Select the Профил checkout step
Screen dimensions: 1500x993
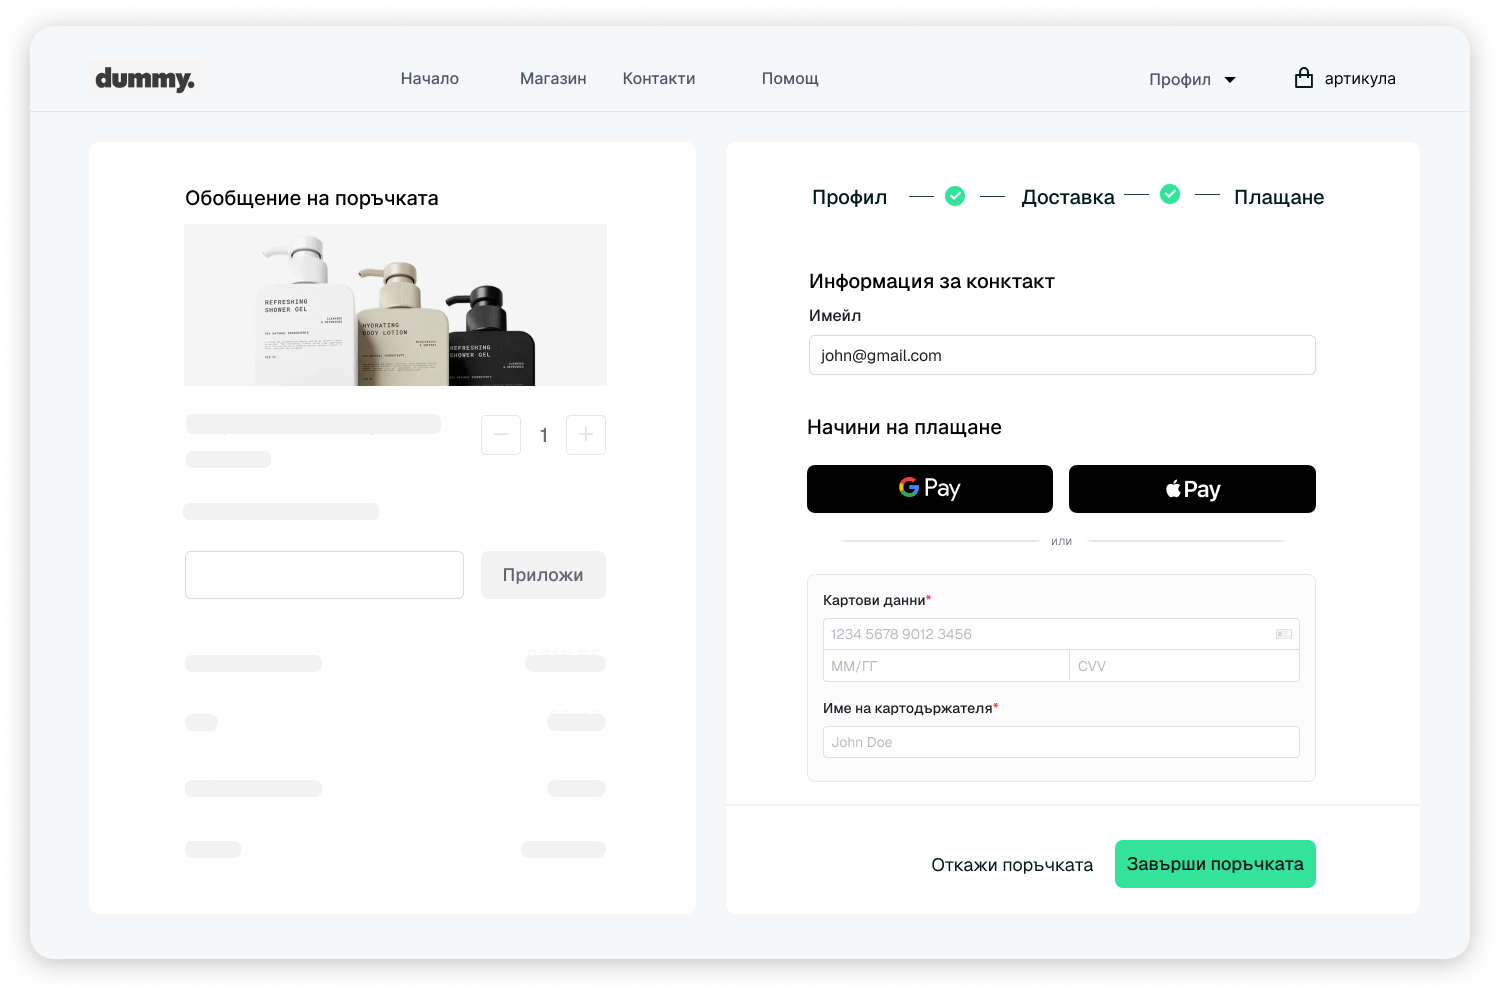[x=849, y=197]
